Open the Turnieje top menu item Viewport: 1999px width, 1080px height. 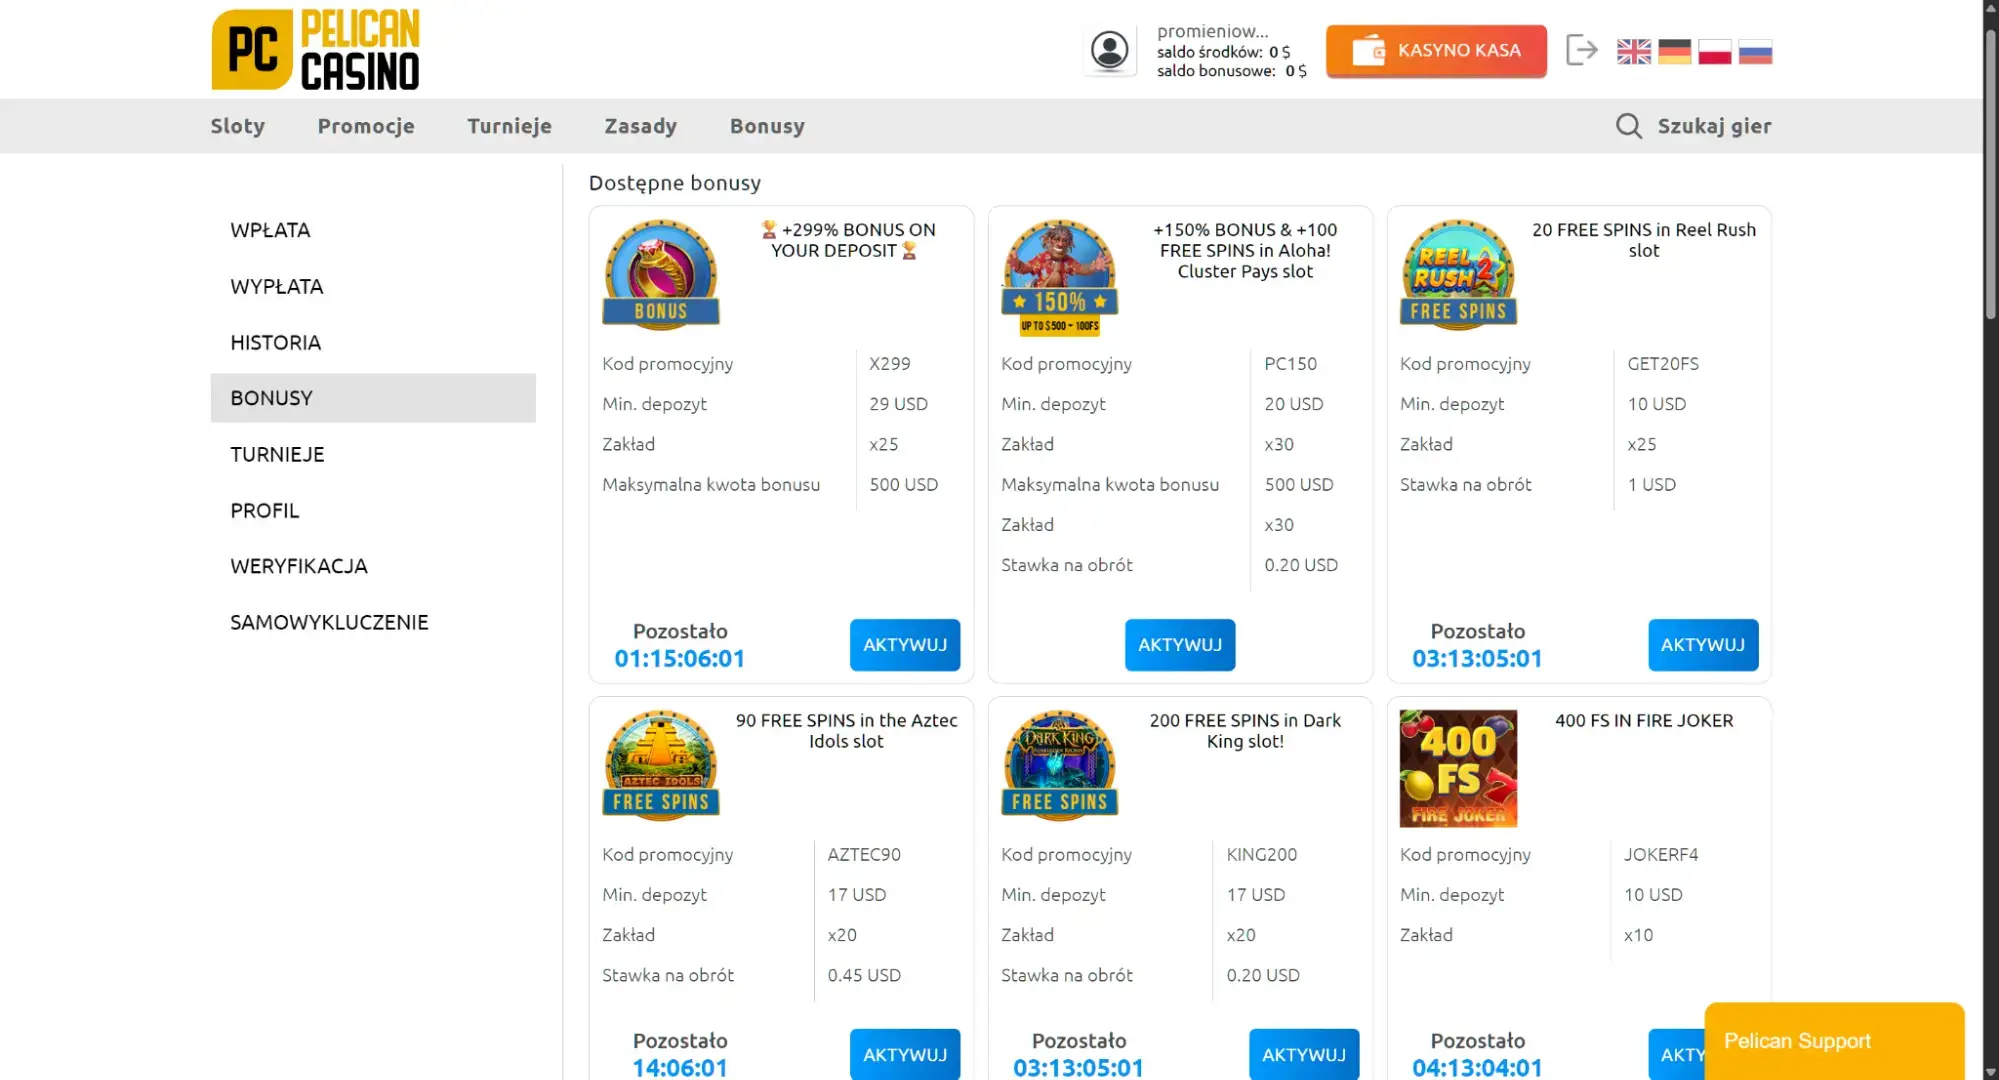pos(509,126)
